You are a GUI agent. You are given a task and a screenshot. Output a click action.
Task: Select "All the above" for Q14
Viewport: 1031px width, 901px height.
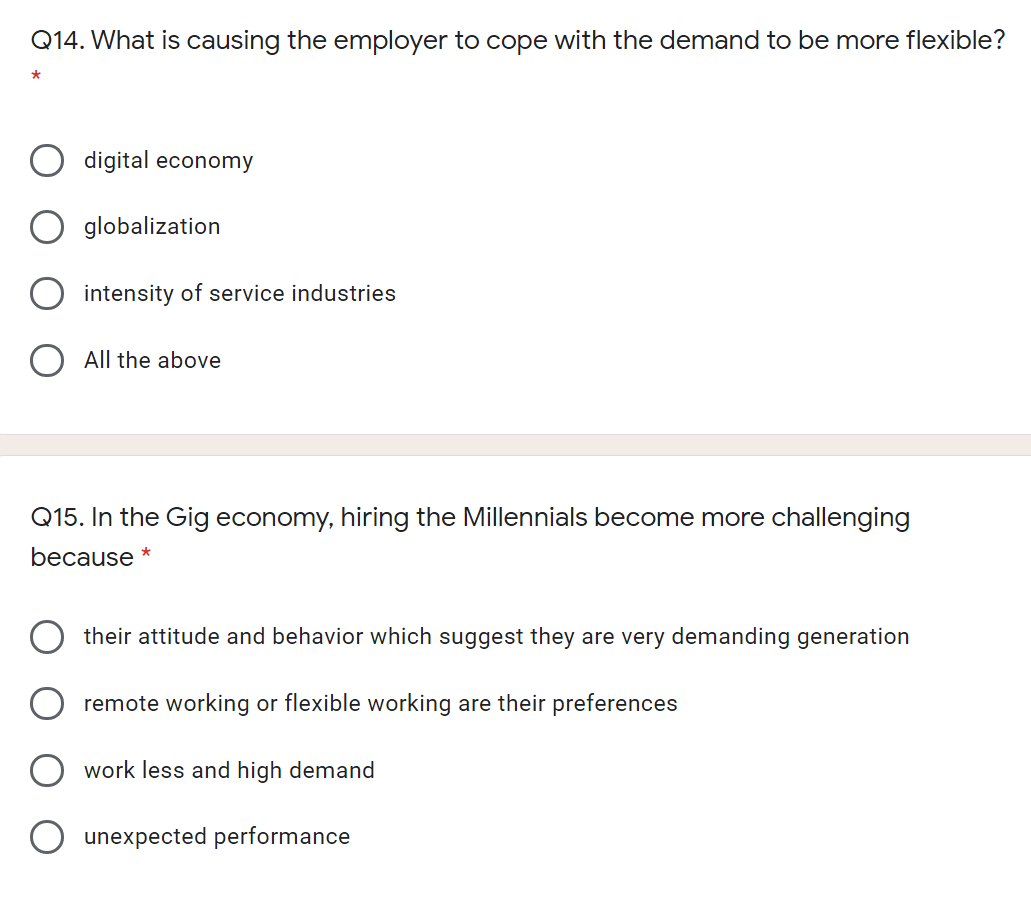click(x=47, y=360)
